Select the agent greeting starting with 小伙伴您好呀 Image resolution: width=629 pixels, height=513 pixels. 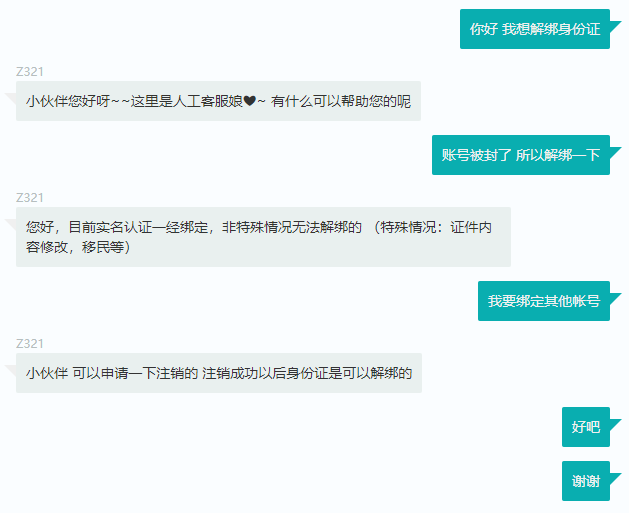217,101
